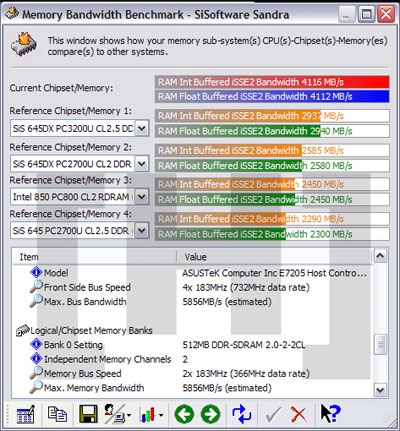Click the green Float 2450 MB/s reference bar
This screenshot has width=400, height=431.
272,199
